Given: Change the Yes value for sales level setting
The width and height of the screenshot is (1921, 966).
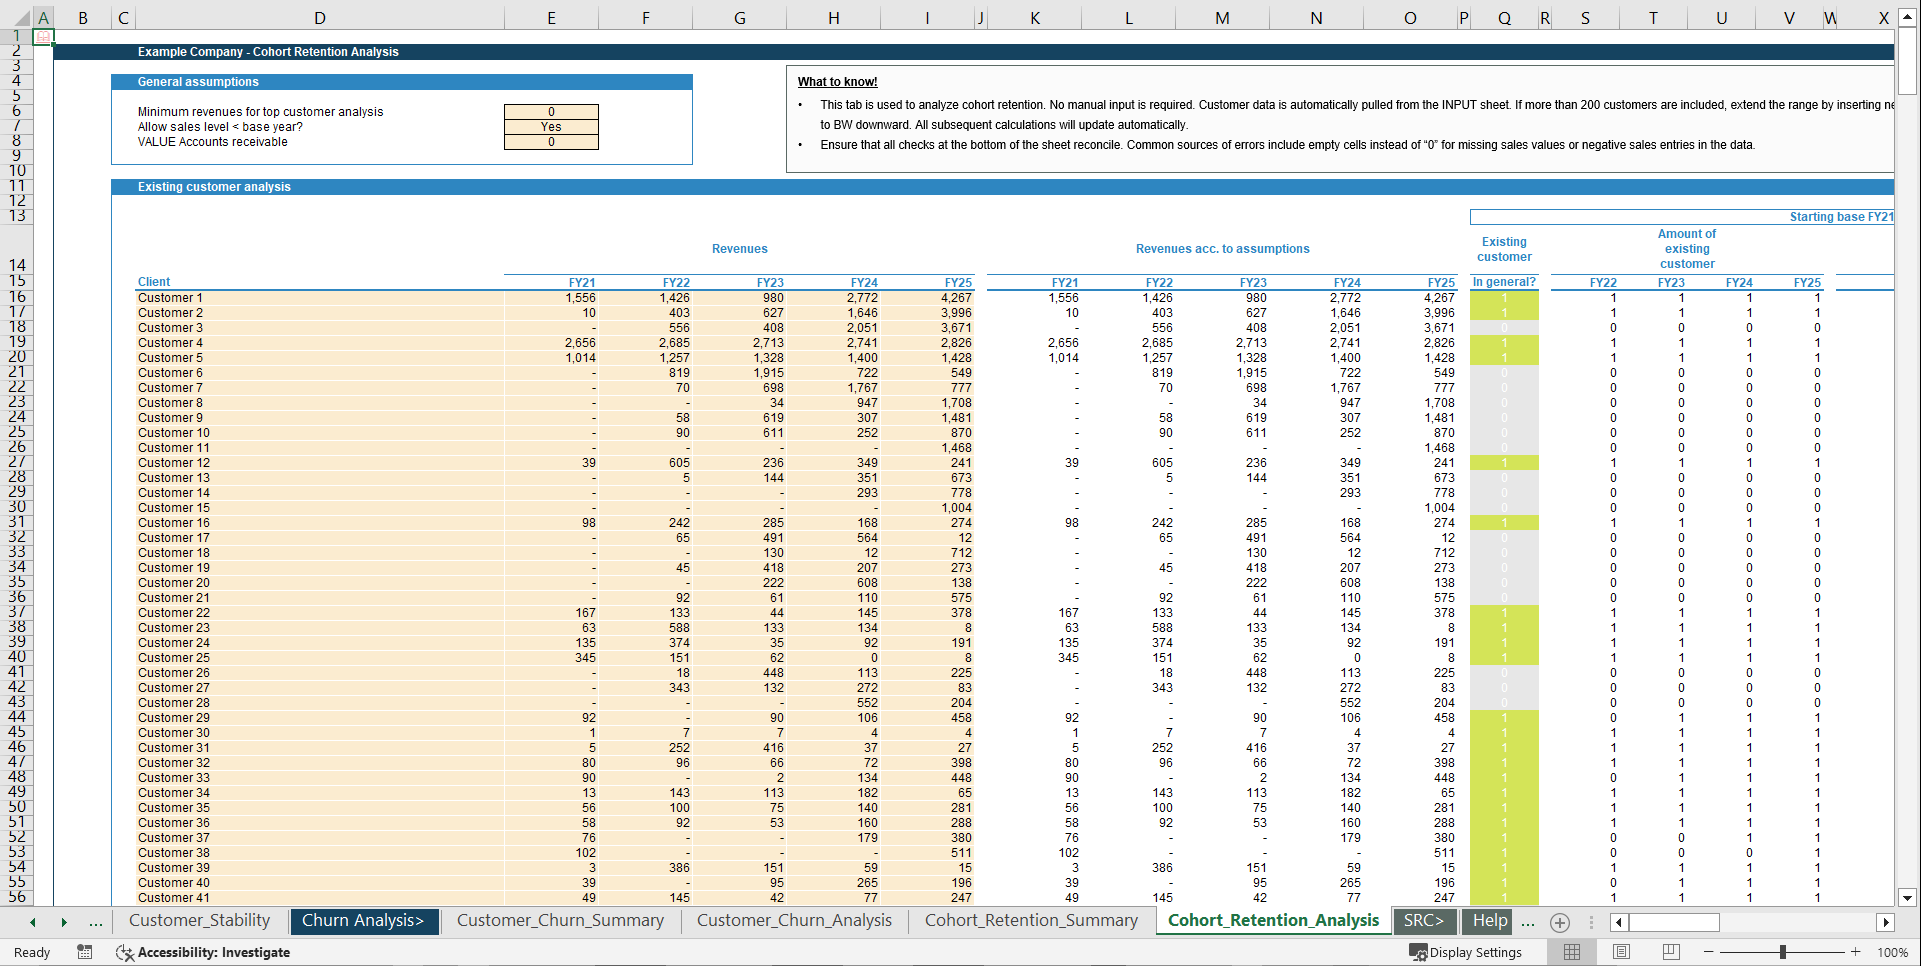Looking at the screenshot, I should tap(551, 126).
